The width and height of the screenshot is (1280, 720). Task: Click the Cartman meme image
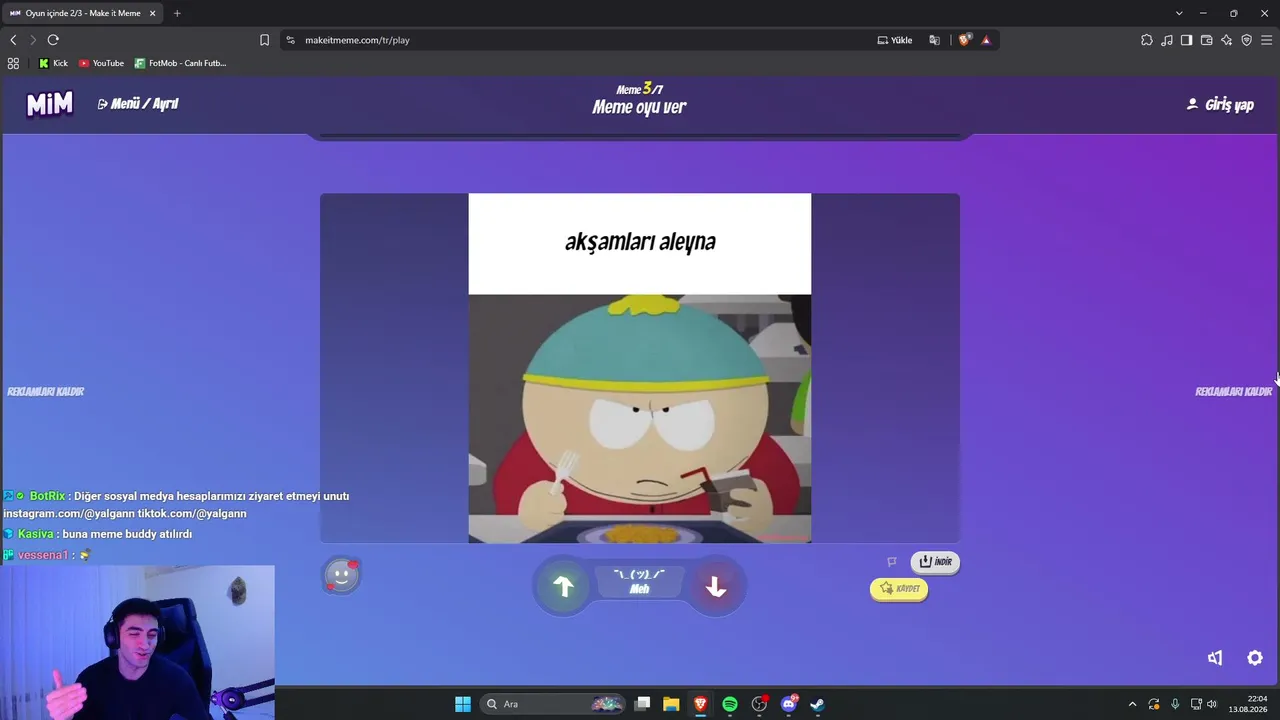pos(640,419)
